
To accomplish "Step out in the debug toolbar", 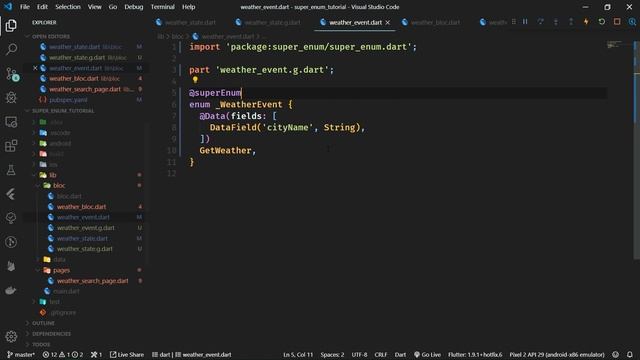I will coord(571,22).
